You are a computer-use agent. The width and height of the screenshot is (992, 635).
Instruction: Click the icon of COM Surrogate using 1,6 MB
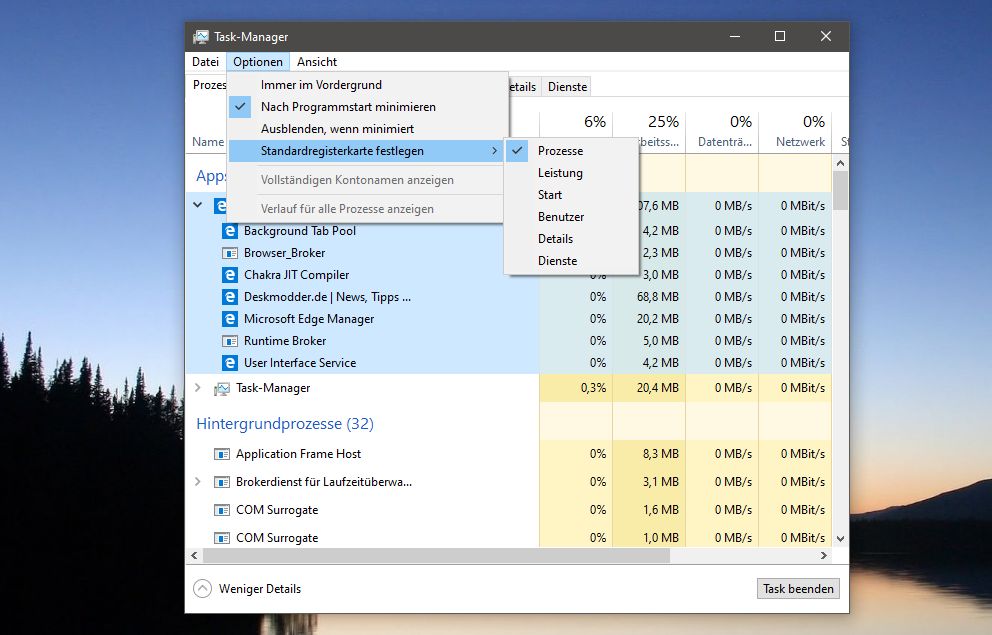(221, 510)
